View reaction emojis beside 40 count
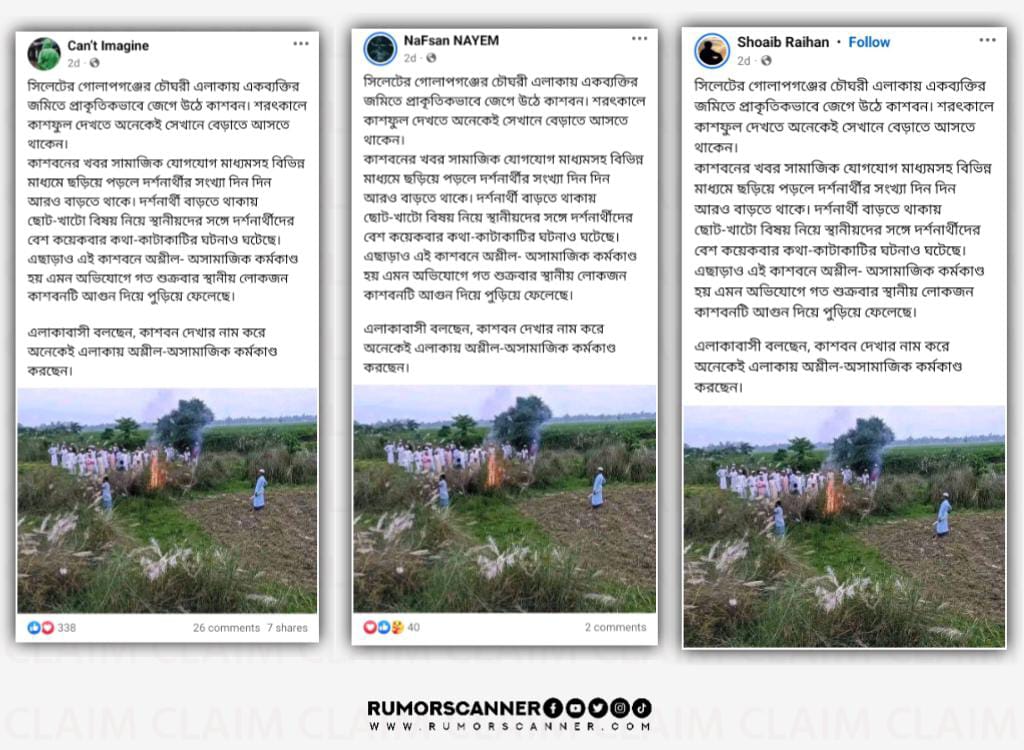This screenshot has width=1024, height=750. tap(383, 627)
